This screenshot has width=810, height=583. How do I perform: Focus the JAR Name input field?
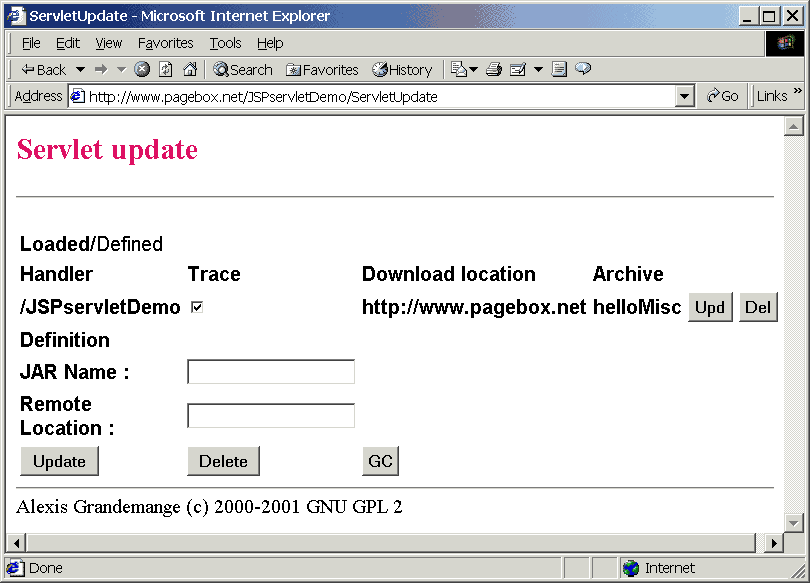pyautogui.click(x=271, y=372)
